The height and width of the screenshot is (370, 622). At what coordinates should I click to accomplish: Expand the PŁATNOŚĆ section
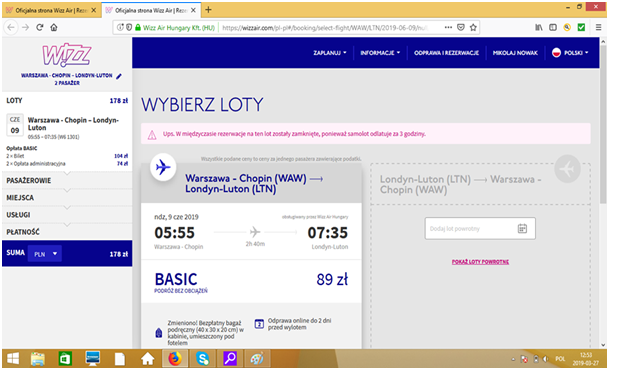[67, 232]
